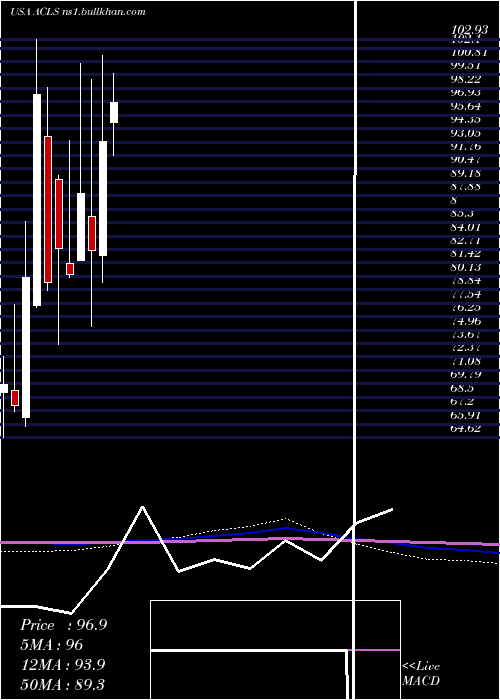Click the small red candlestick near 80.13
Image resolution: width=500 pixels, height=700 pixels.
(x=70, y=269)
